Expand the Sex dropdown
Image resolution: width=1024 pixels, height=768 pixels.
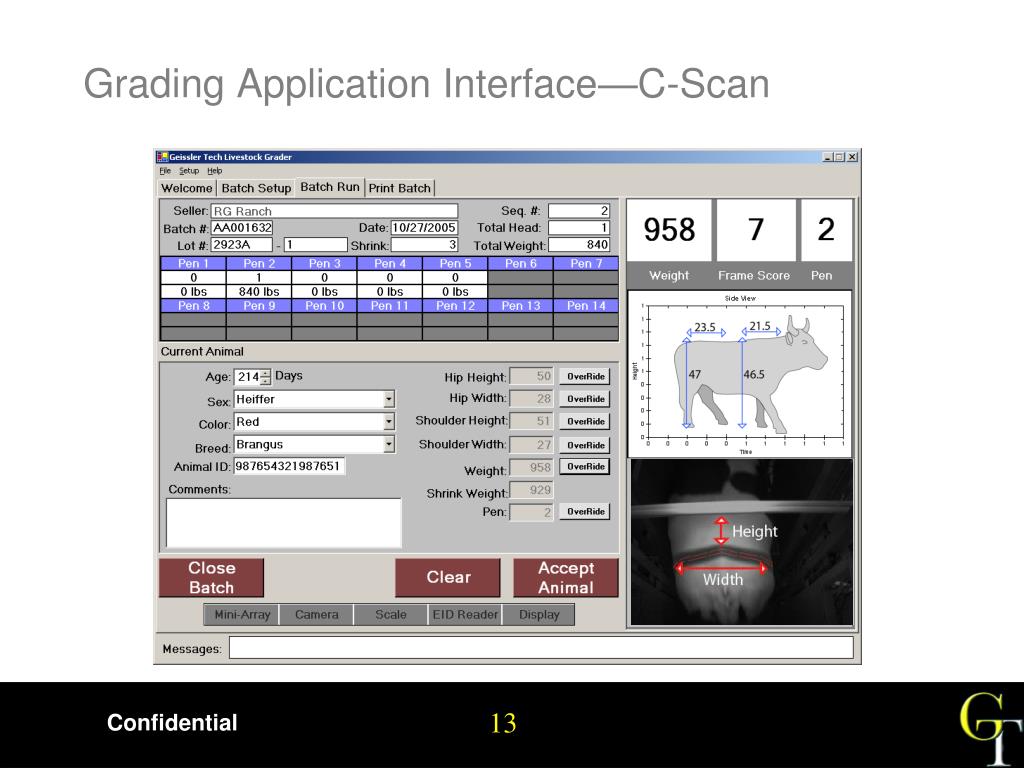389,399
